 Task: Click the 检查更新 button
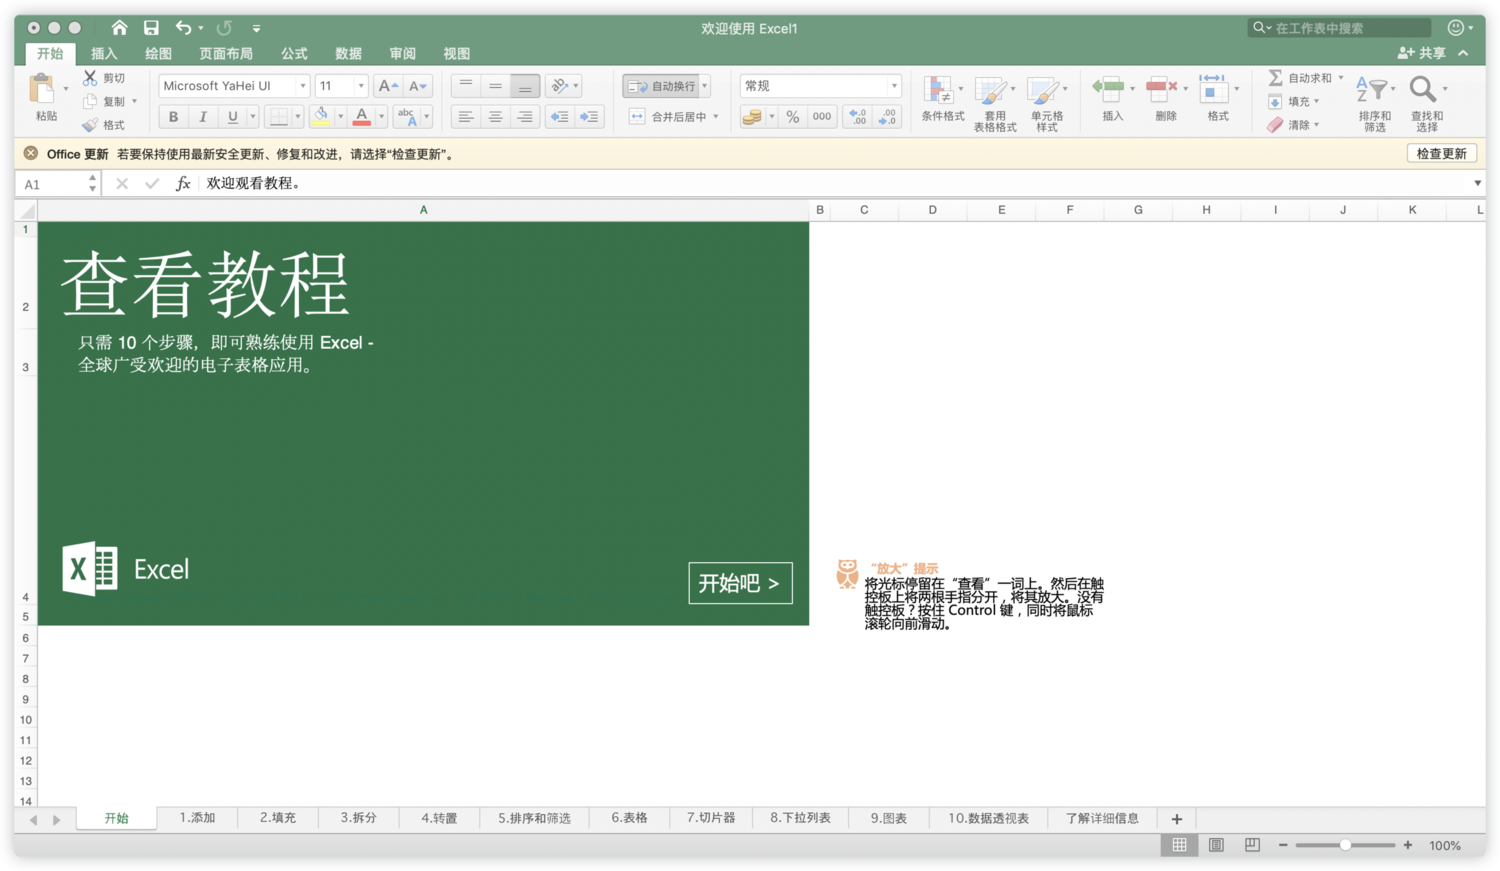(1441, 153)
